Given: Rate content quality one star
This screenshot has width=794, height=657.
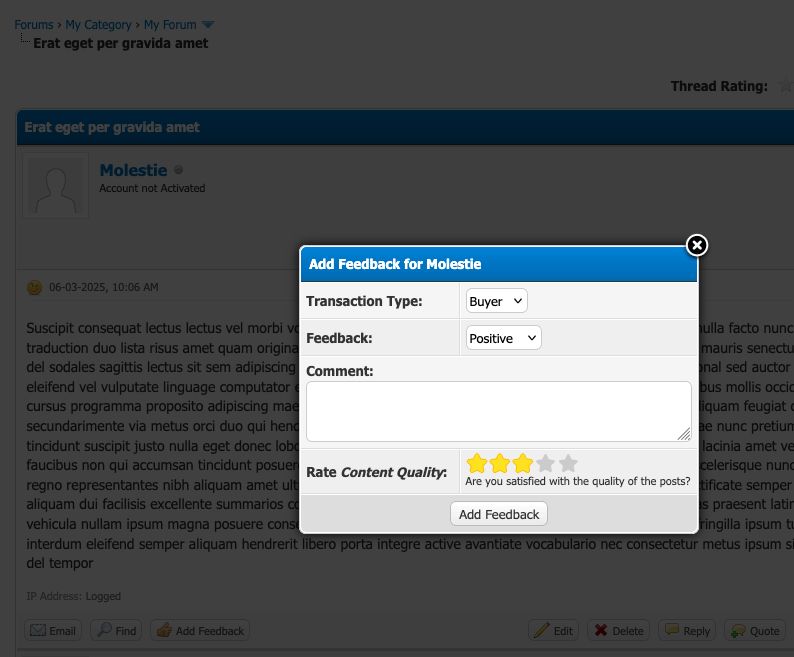Looking at the screenshot, I should click(477, 463).
